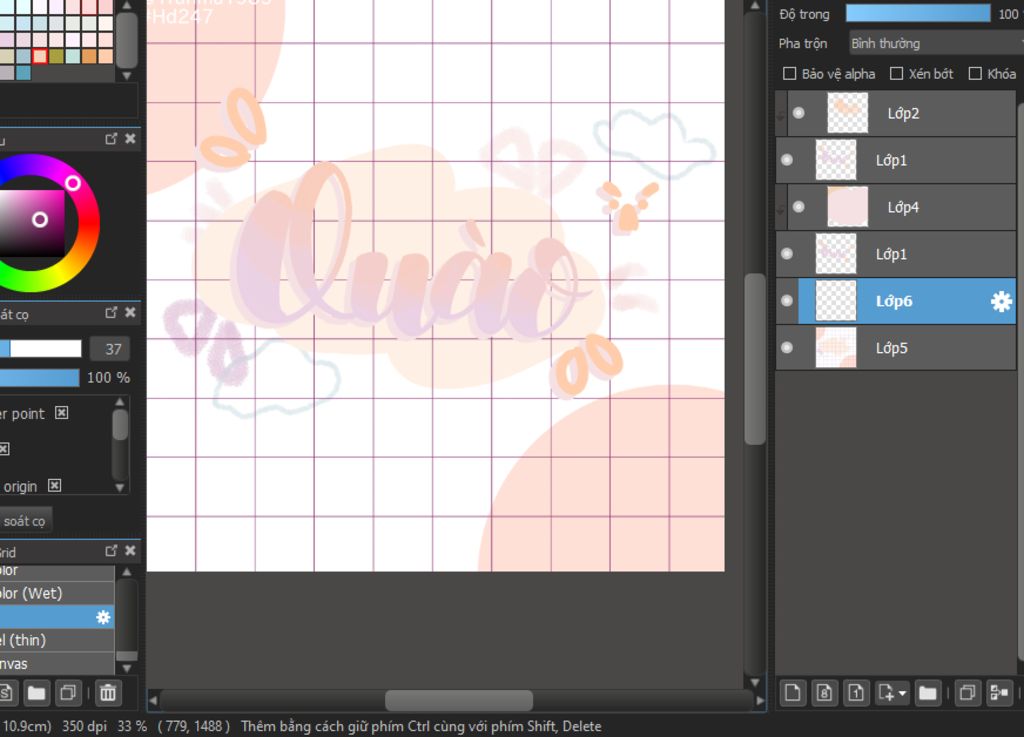Toggle visibility of Lớp6 layer
Image resolution: width=1024 pixels, height=737 pixels.
pos(787,301)
